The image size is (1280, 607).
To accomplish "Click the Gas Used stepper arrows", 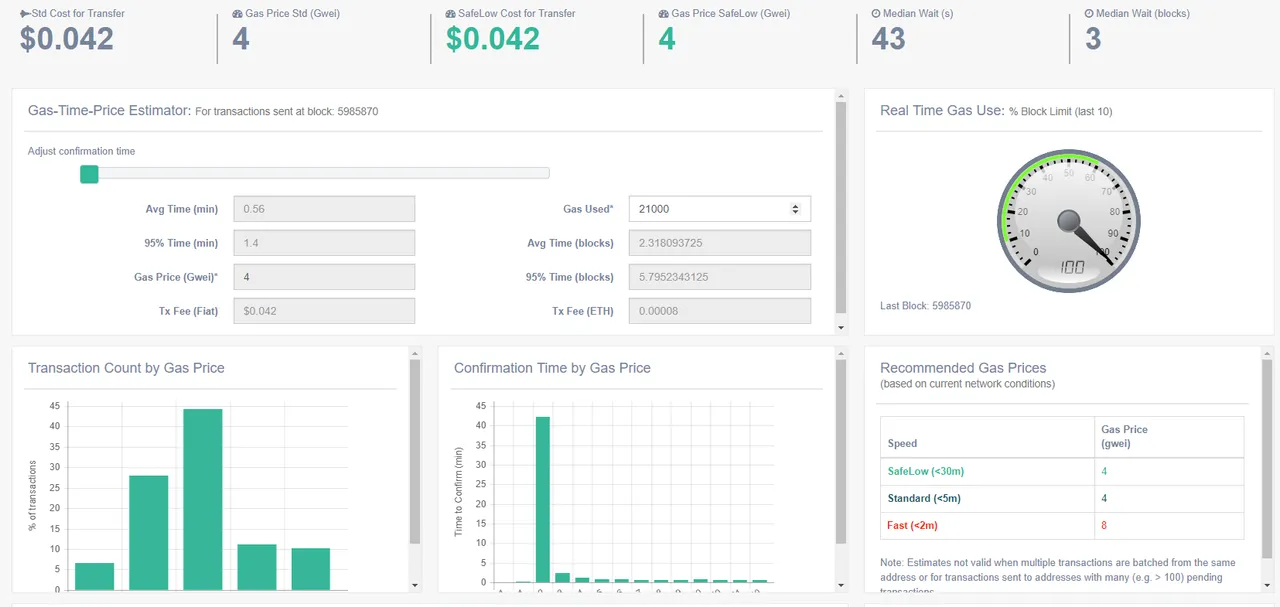I will tap(795, 209).
